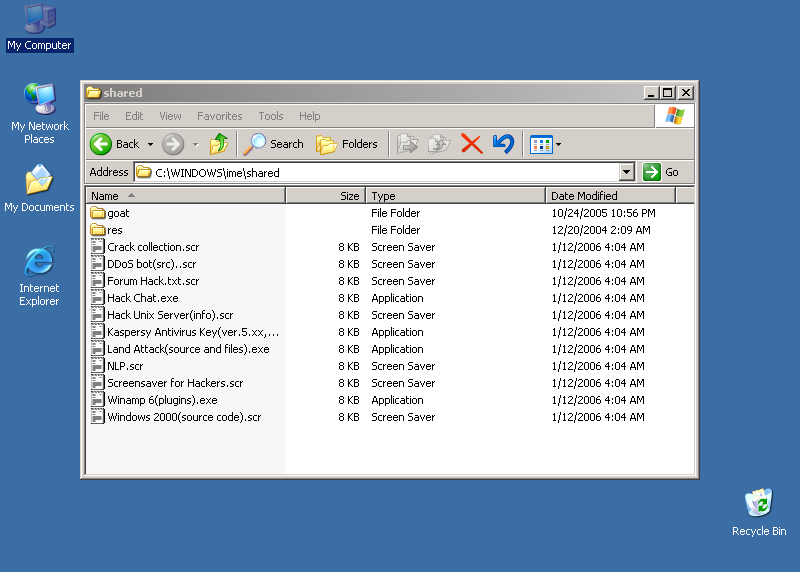Click My Network Places desktop icon

point(40,99)
